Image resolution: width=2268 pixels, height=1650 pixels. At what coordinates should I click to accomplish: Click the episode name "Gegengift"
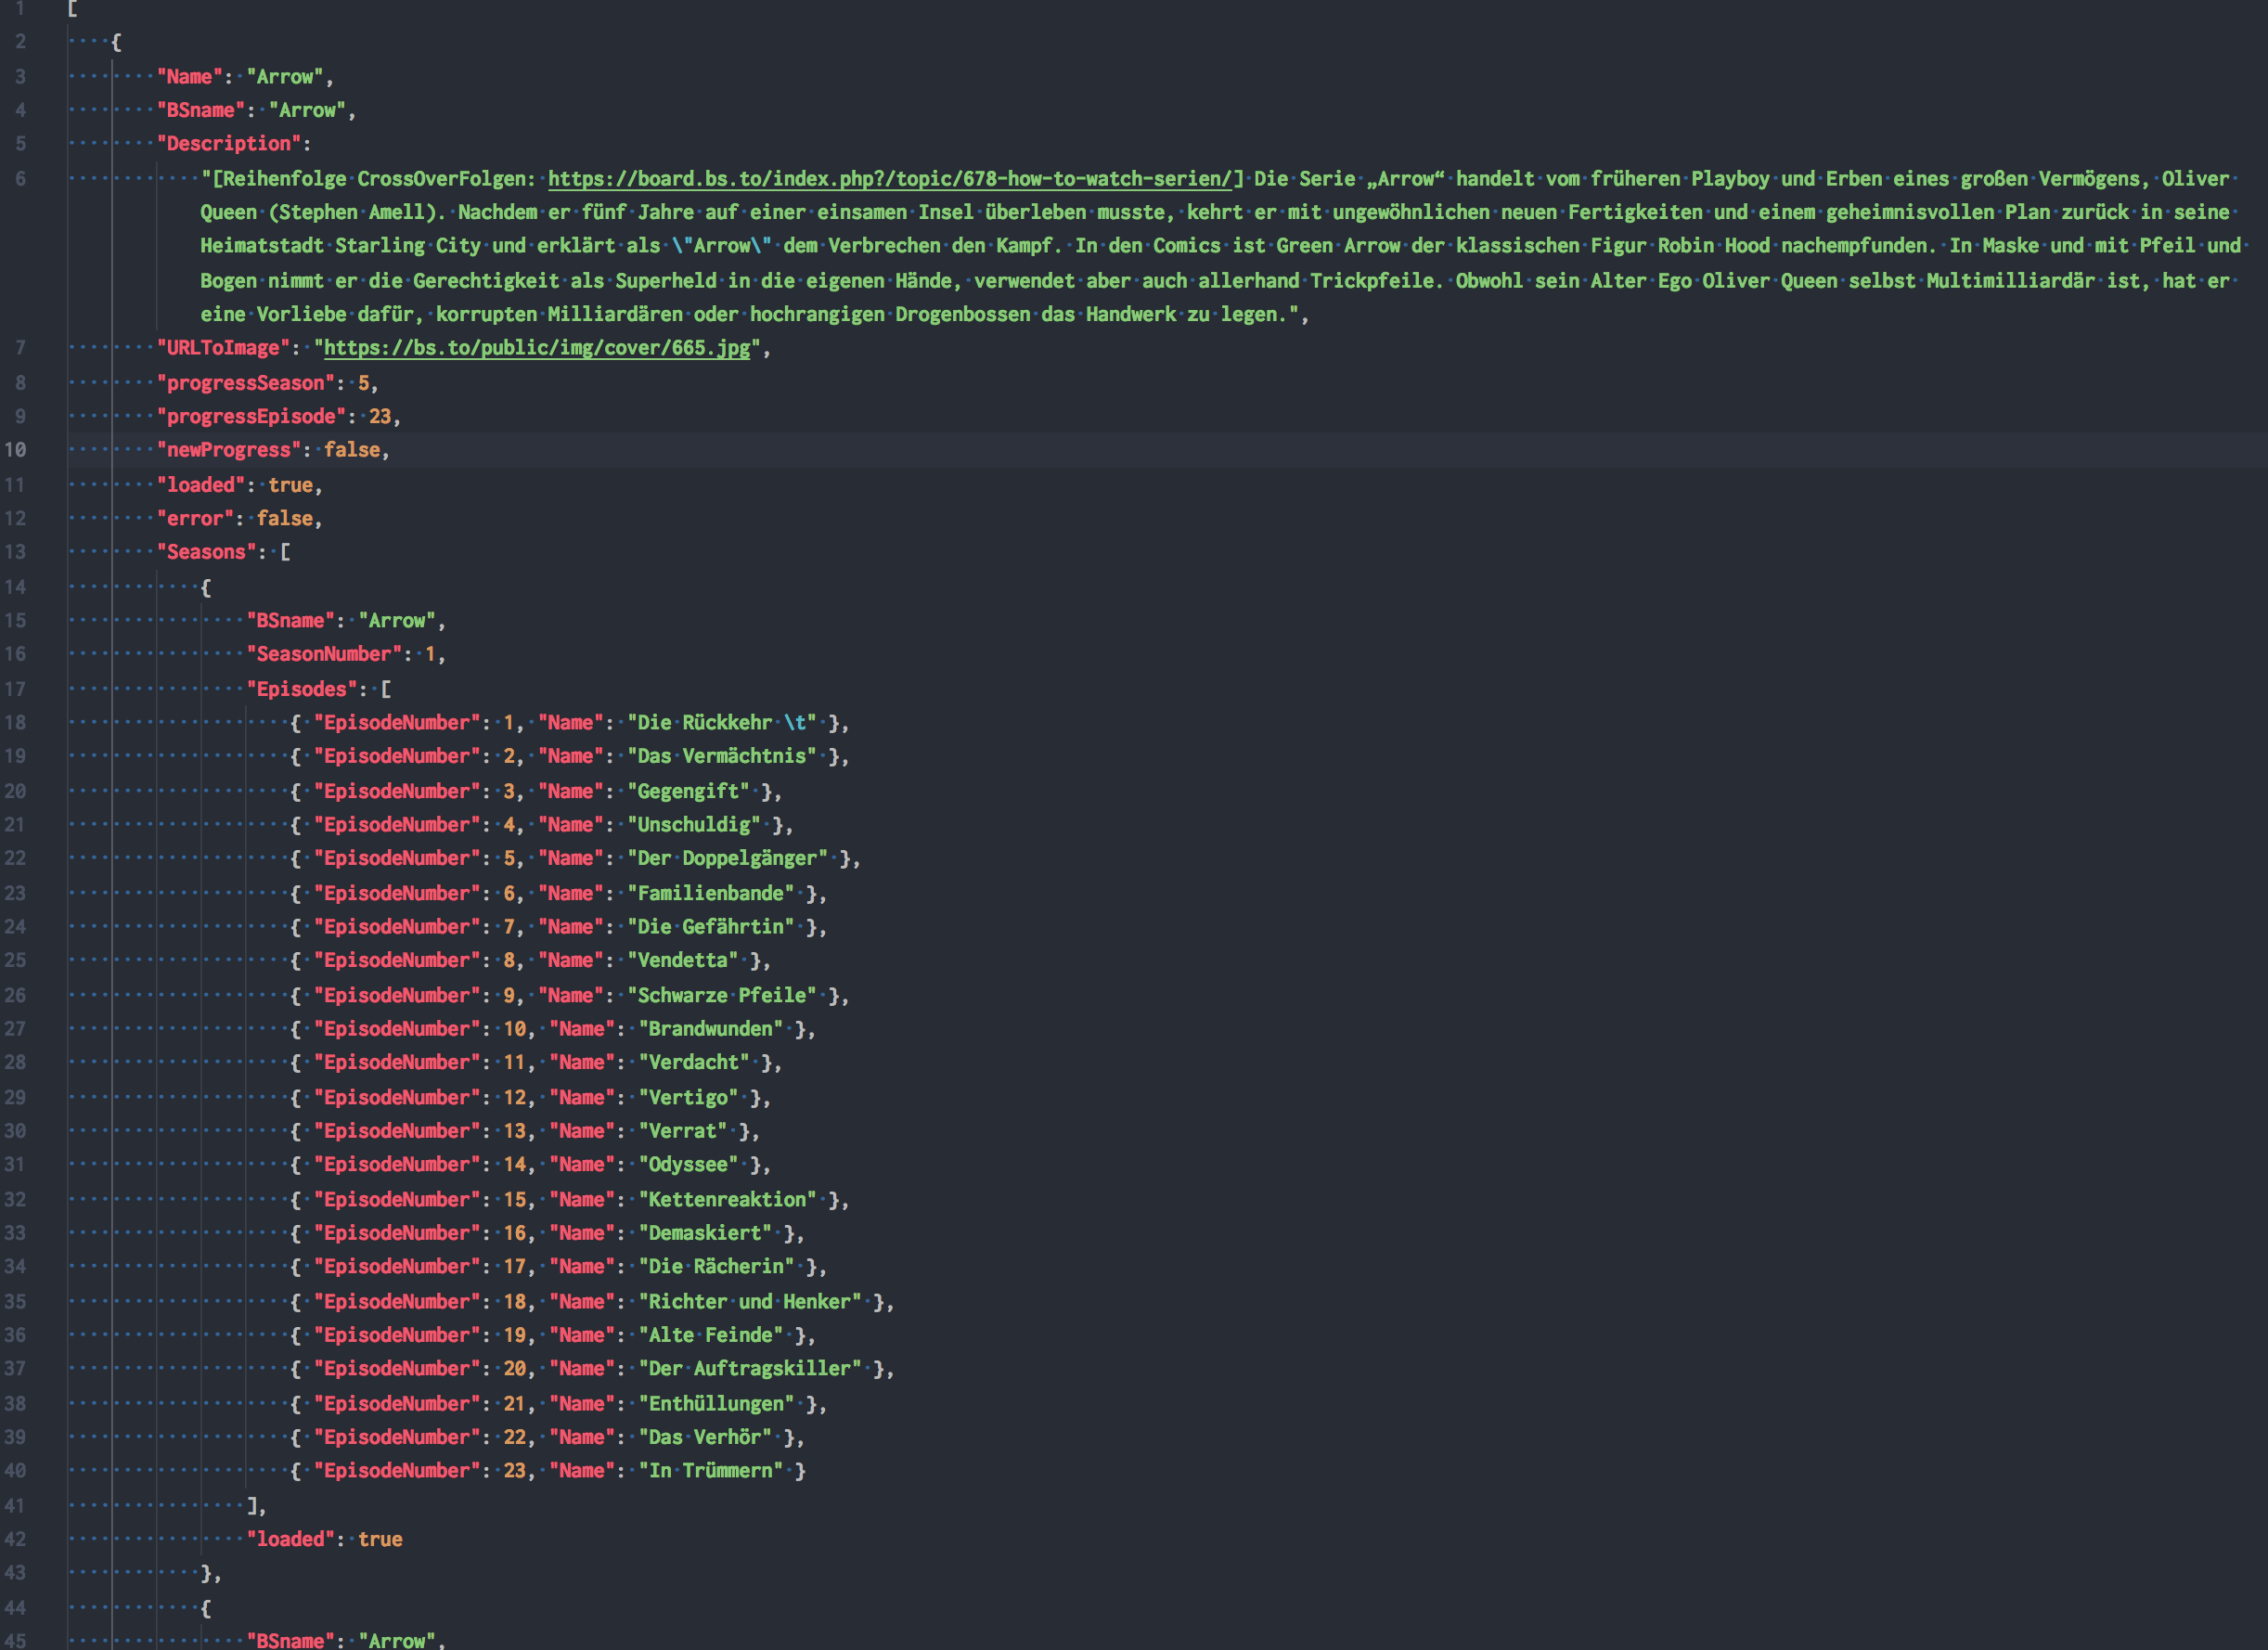(688, 791)
